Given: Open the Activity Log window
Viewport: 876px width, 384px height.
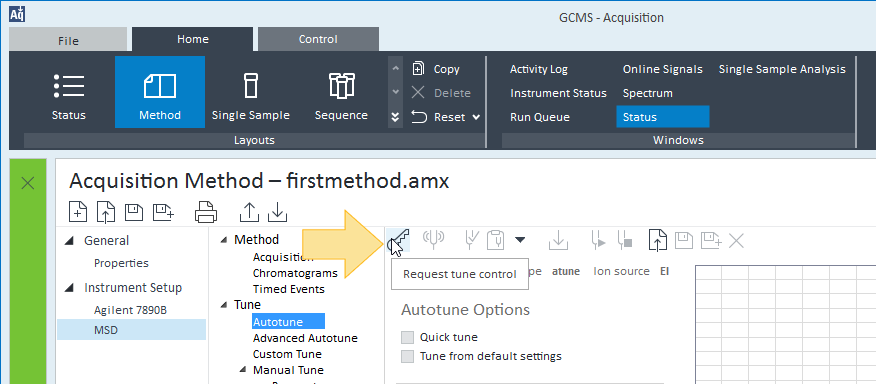Looking at the screenshot, I should pos(539,69).
